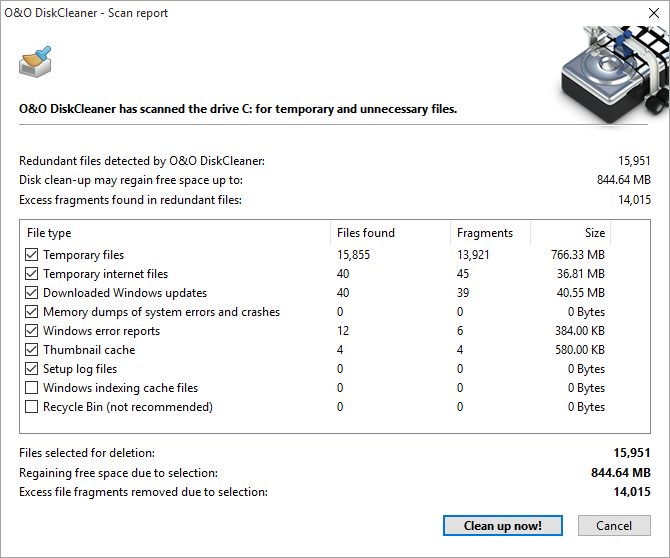
Task: Click 'Disk clean-up may regain free space' label
Action: (131, 180)
